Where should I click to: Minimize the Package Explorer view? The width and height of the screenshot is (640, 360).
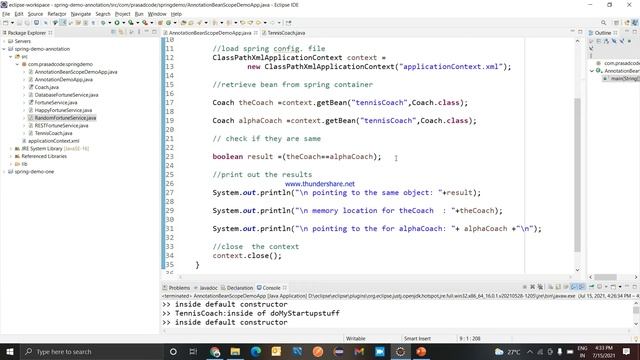pos(147,32)
